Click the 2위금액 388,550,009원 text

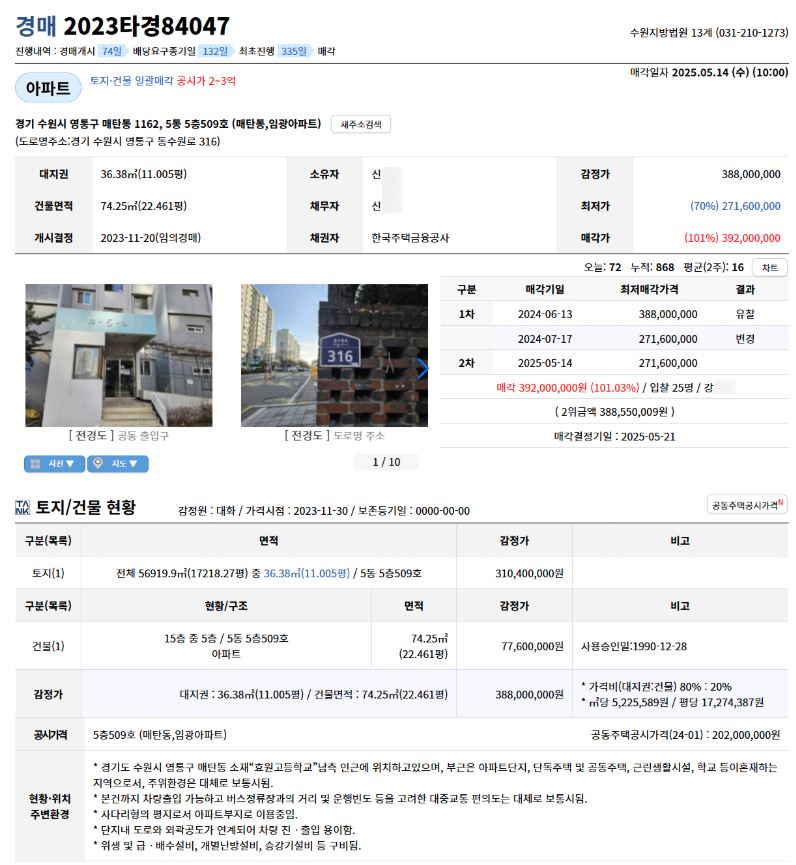coord(614,412)
